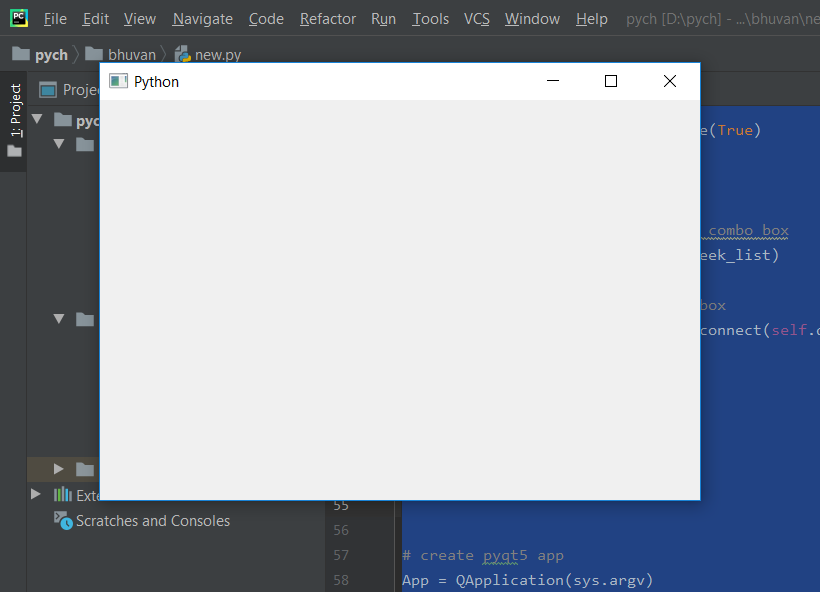Open the Edit menu
The width and height of the screenshot is (820, 592).
96,19
